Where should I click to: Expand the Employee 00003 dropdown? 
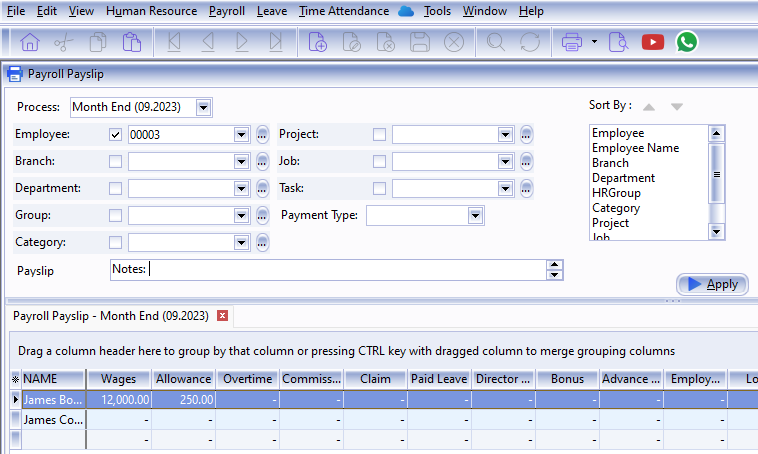click(241, 134)
